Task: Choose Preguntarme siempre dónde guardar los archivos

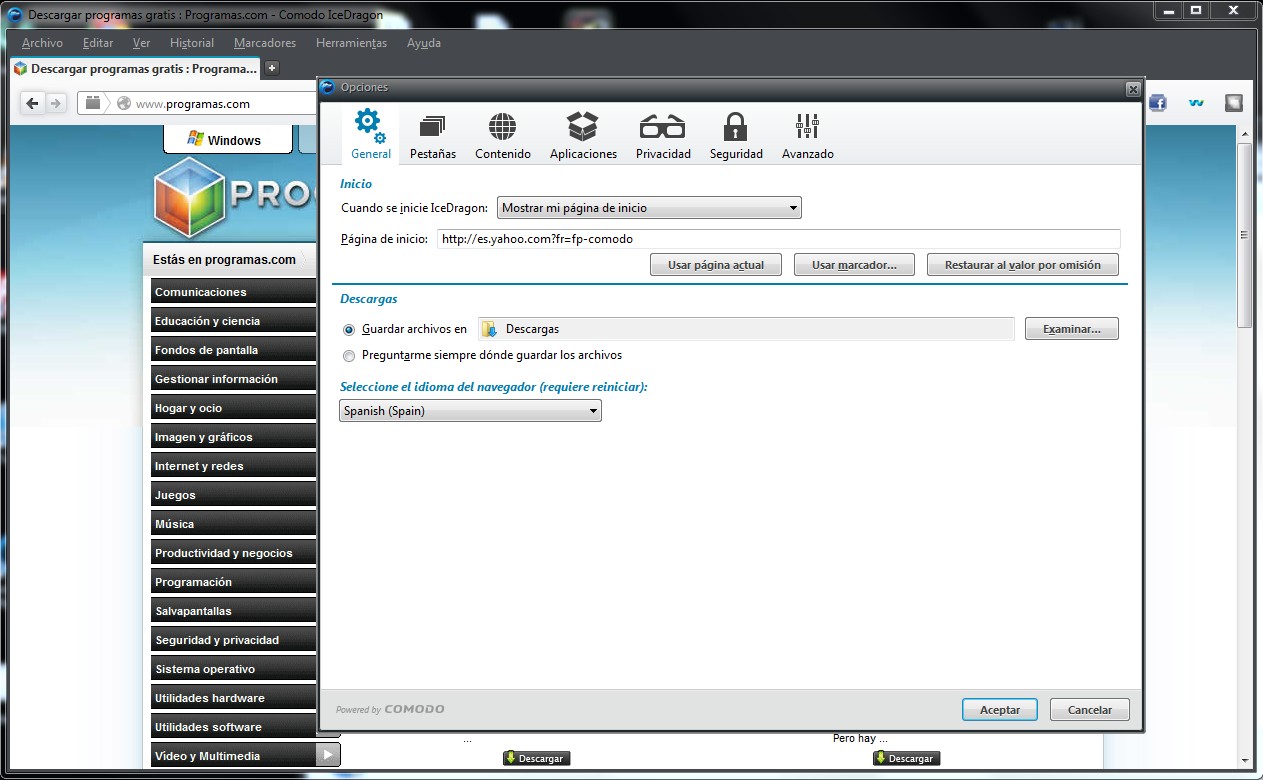Action: click(349, 355)
